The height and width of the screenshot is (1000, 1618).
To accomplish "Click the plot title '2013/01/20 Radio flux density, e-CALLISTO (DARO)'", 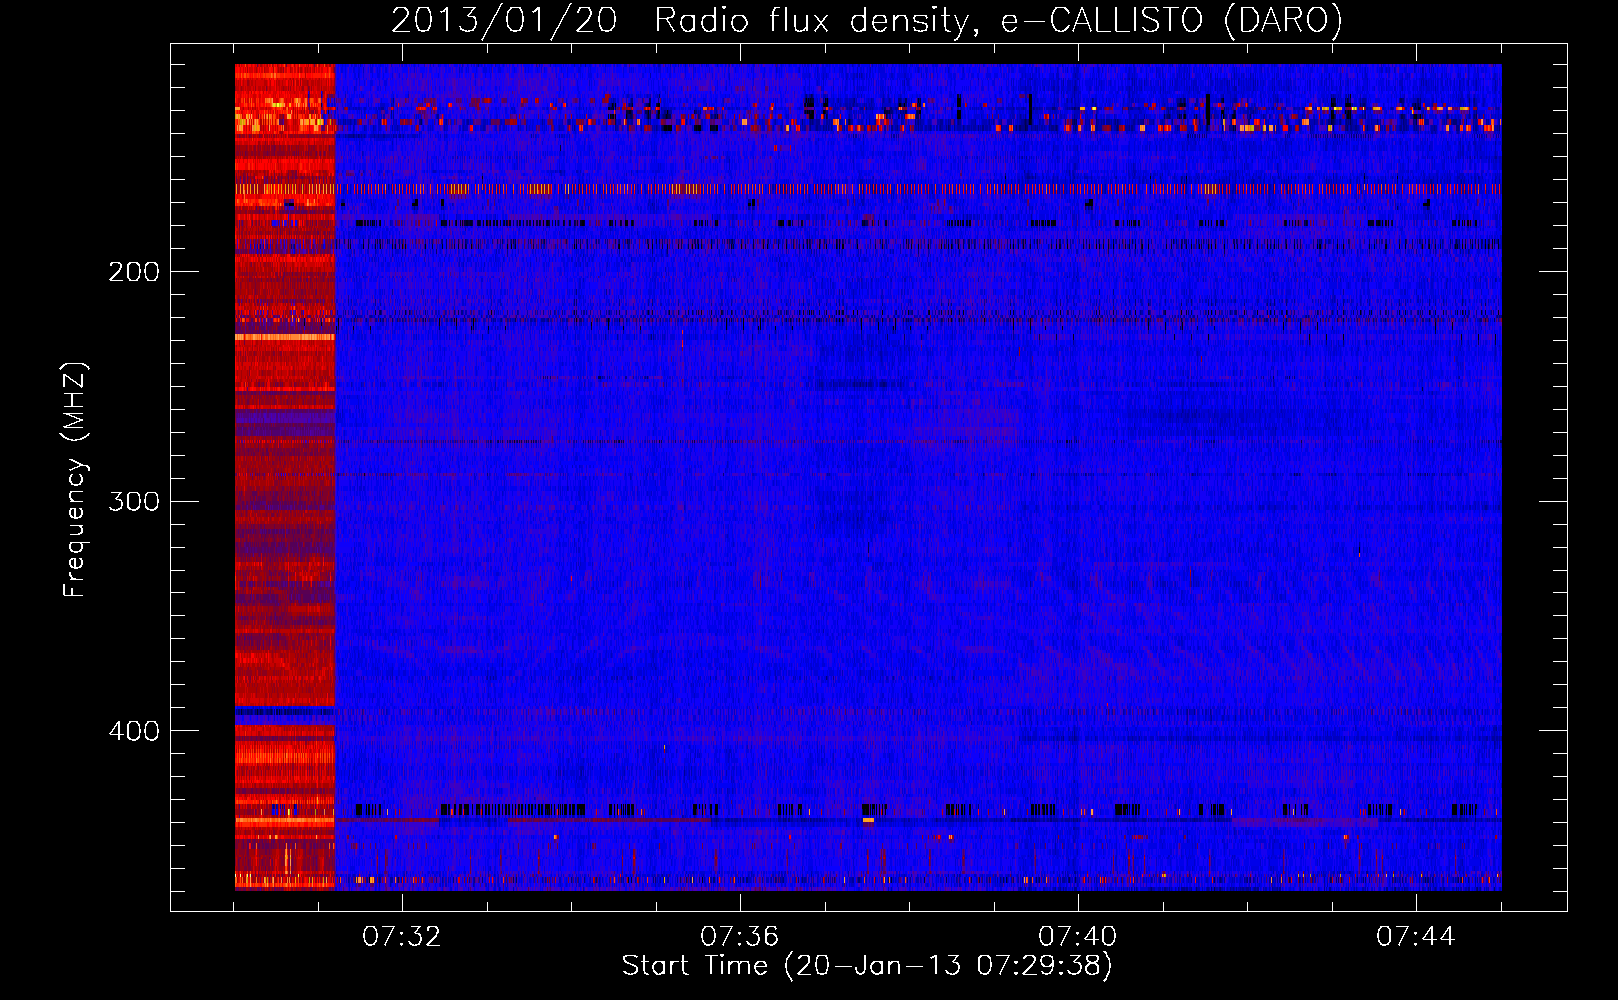I will click(866, 21).
